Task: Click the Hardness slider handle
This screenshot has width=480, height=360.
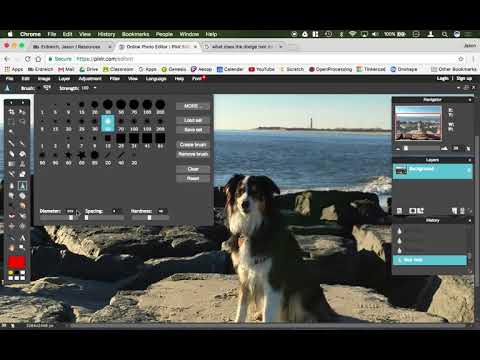Action: tap(149, 218)
